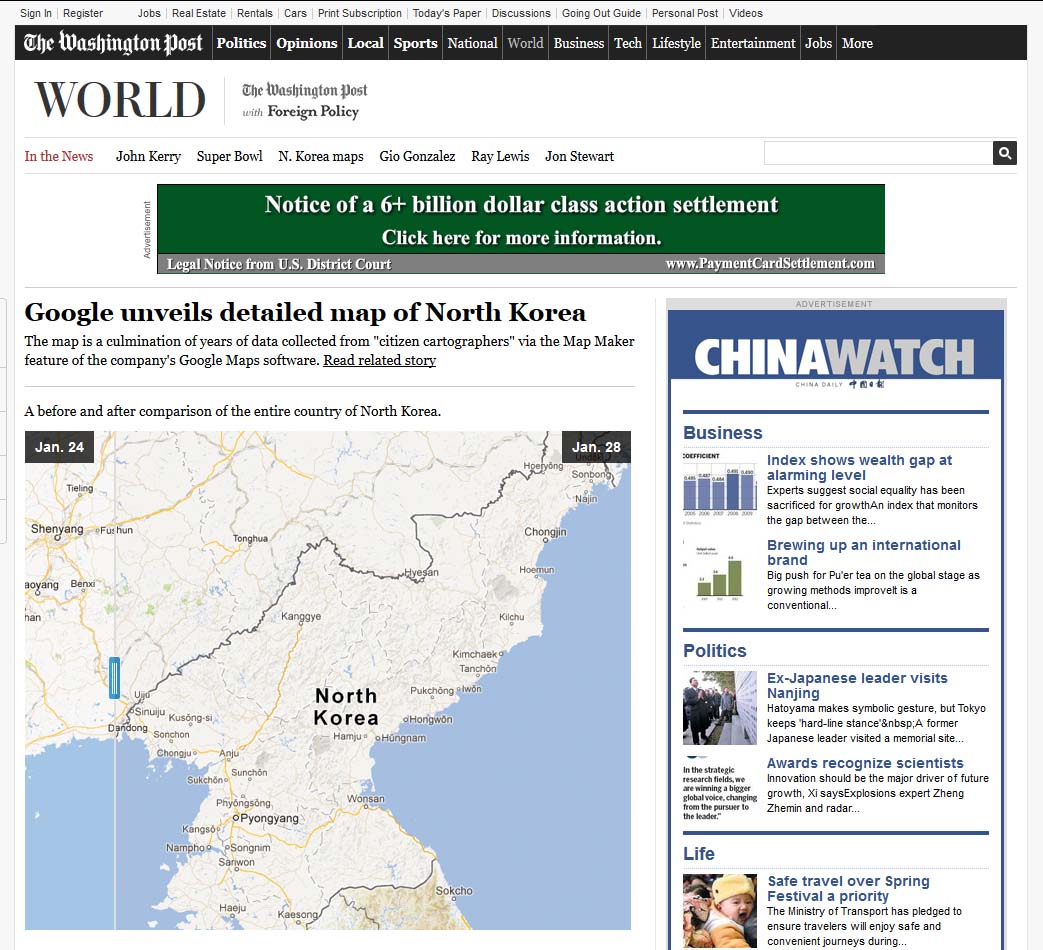This screenshot has height=950, width=1043.
Task: Open the Business section tab
Action: click(579, 43)
